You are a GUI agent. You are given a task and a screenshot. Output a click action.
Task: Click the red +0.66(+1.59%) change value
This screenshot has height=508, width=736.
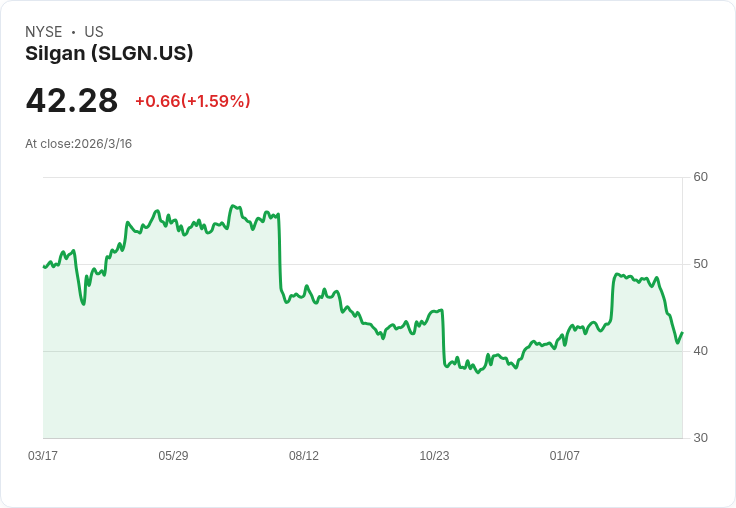(x=192, y=101)
